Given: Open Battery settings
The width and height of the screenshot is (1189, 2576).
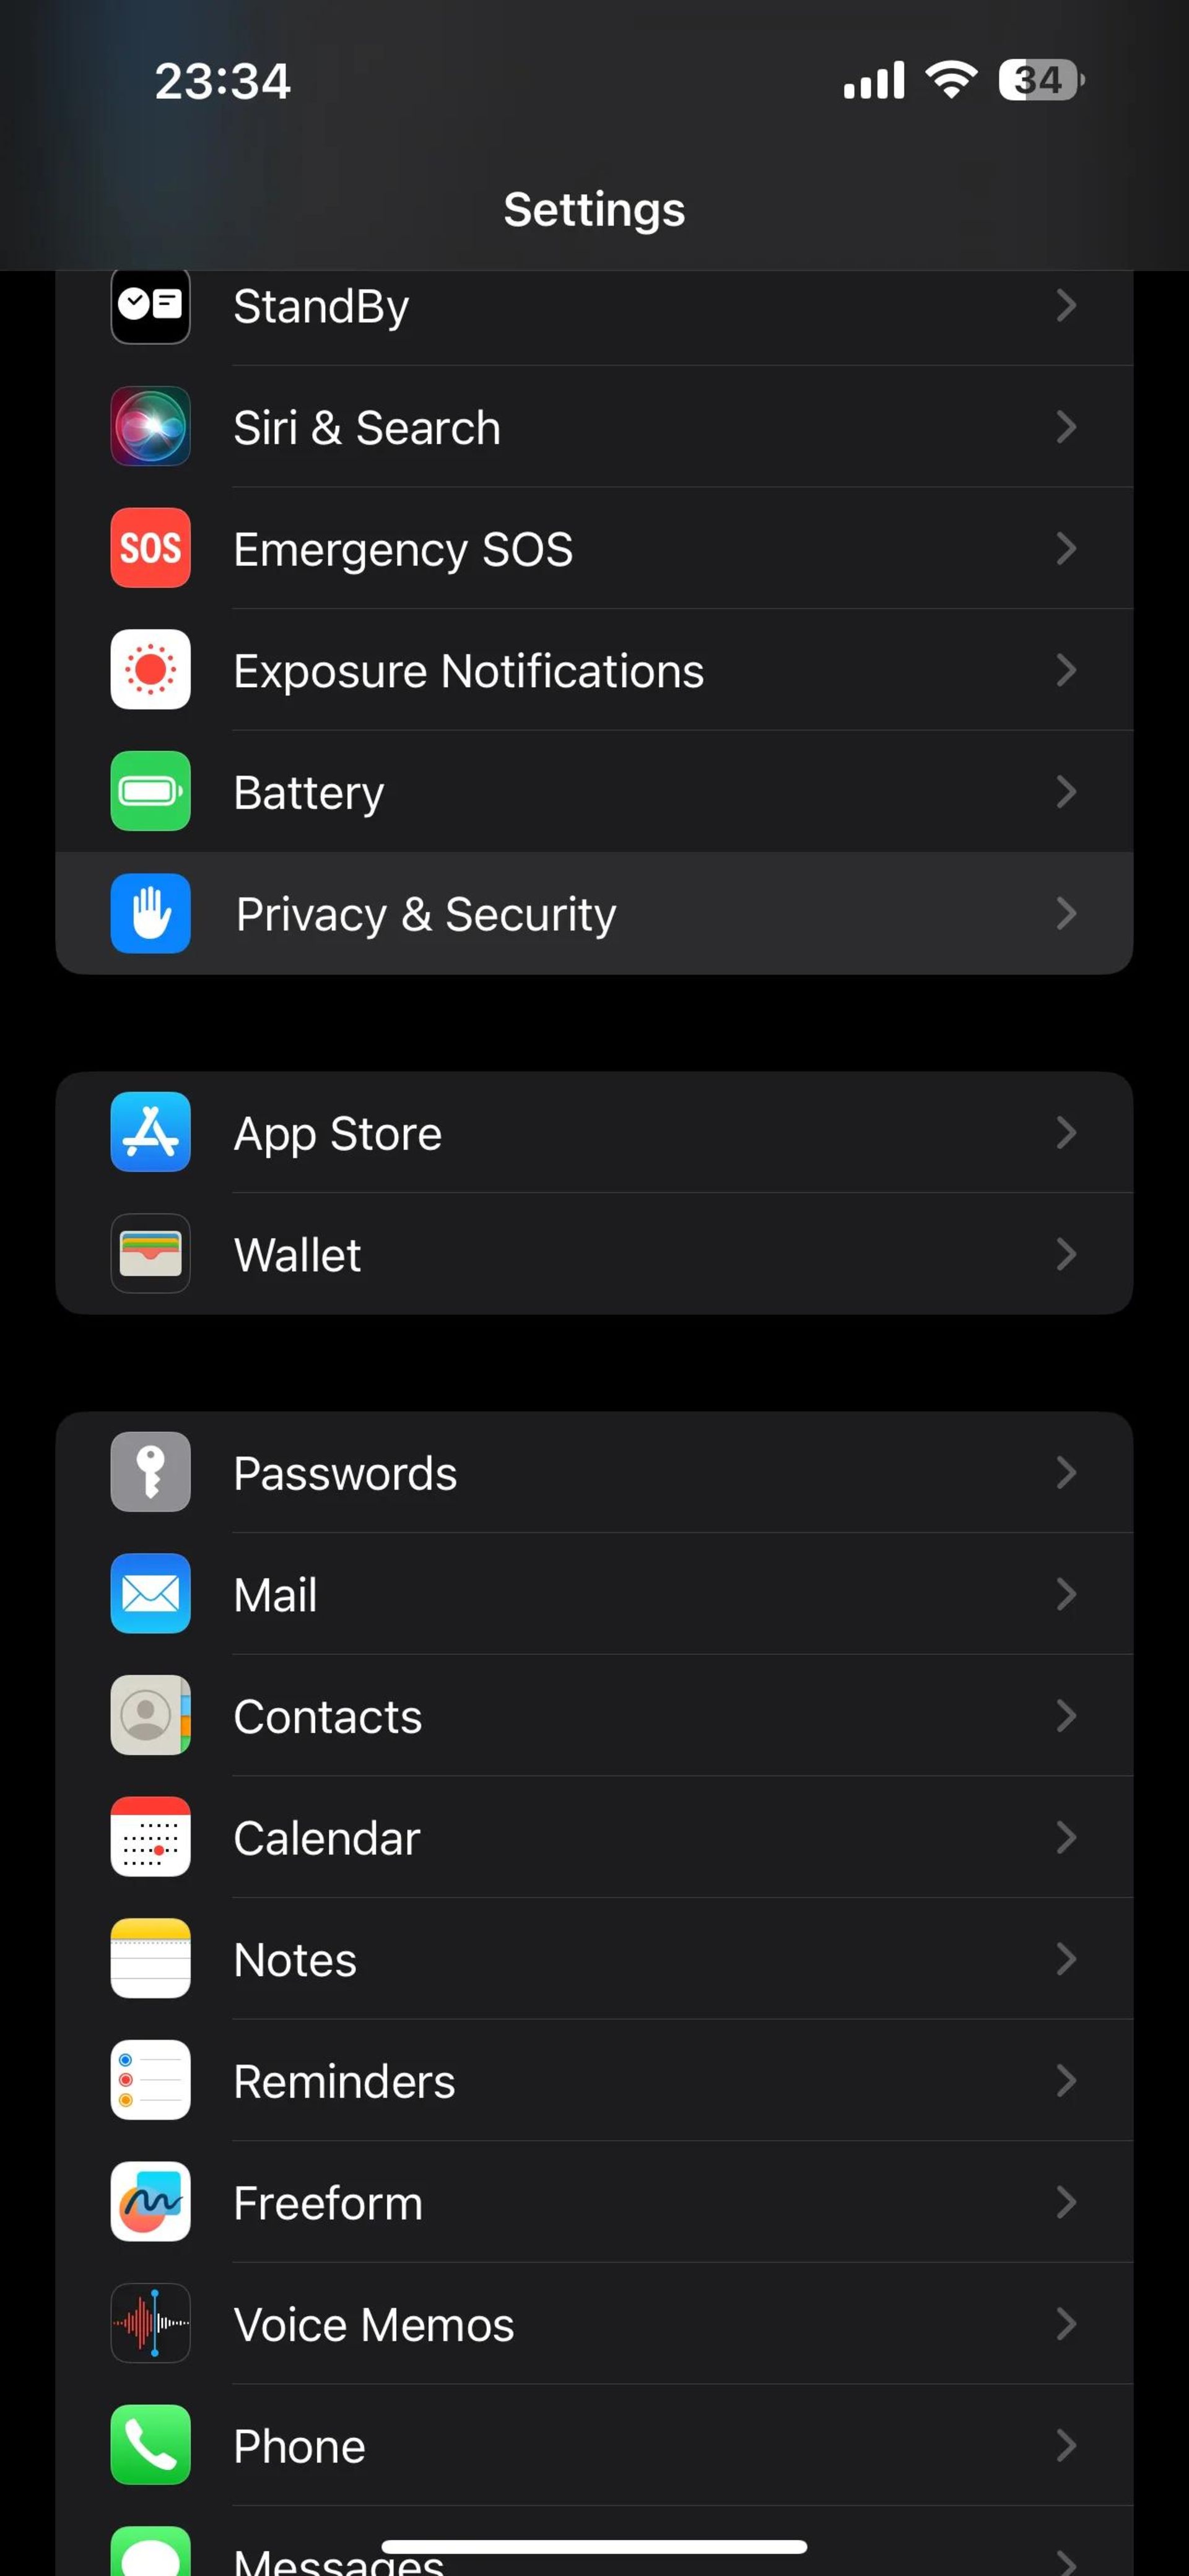Looking at the screenshot, I should tap(594, 792).
